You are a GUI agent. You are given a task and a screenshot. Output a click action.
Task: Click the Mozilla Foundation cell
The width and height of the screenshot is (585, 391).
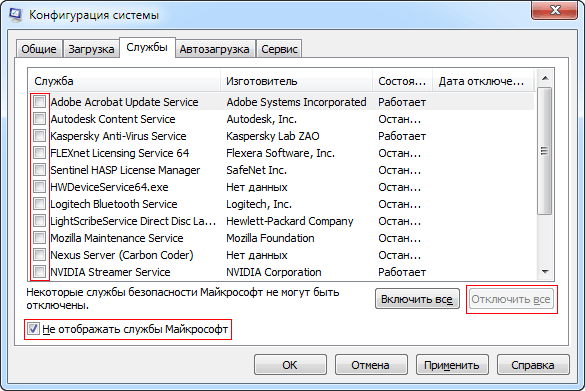[270, 238]
